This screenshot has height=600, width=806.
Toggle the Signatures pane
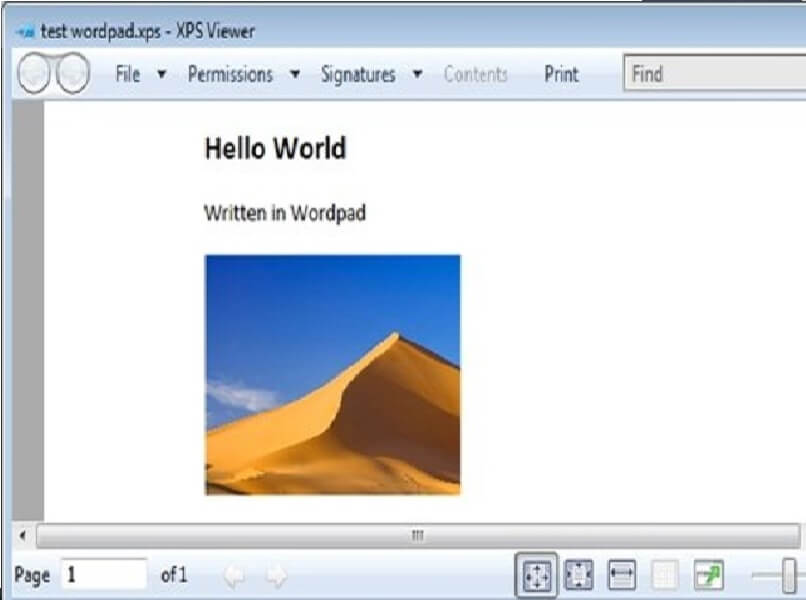(357, 73)
